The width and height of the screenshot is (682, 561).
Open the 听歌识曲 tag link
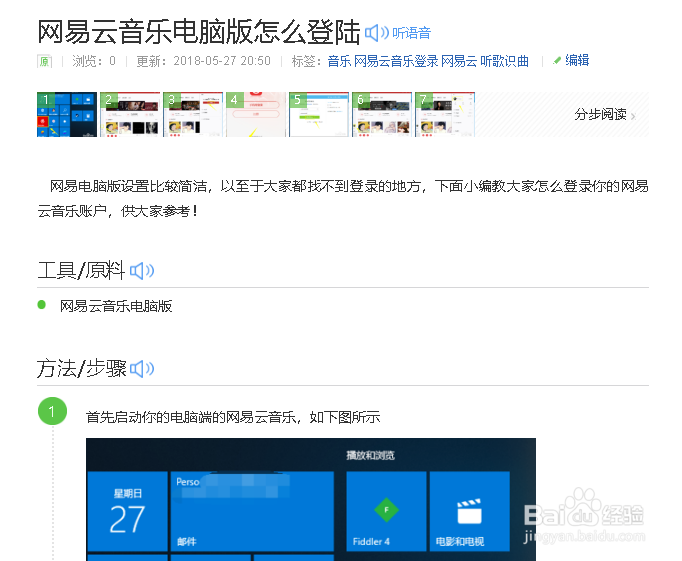505,61
